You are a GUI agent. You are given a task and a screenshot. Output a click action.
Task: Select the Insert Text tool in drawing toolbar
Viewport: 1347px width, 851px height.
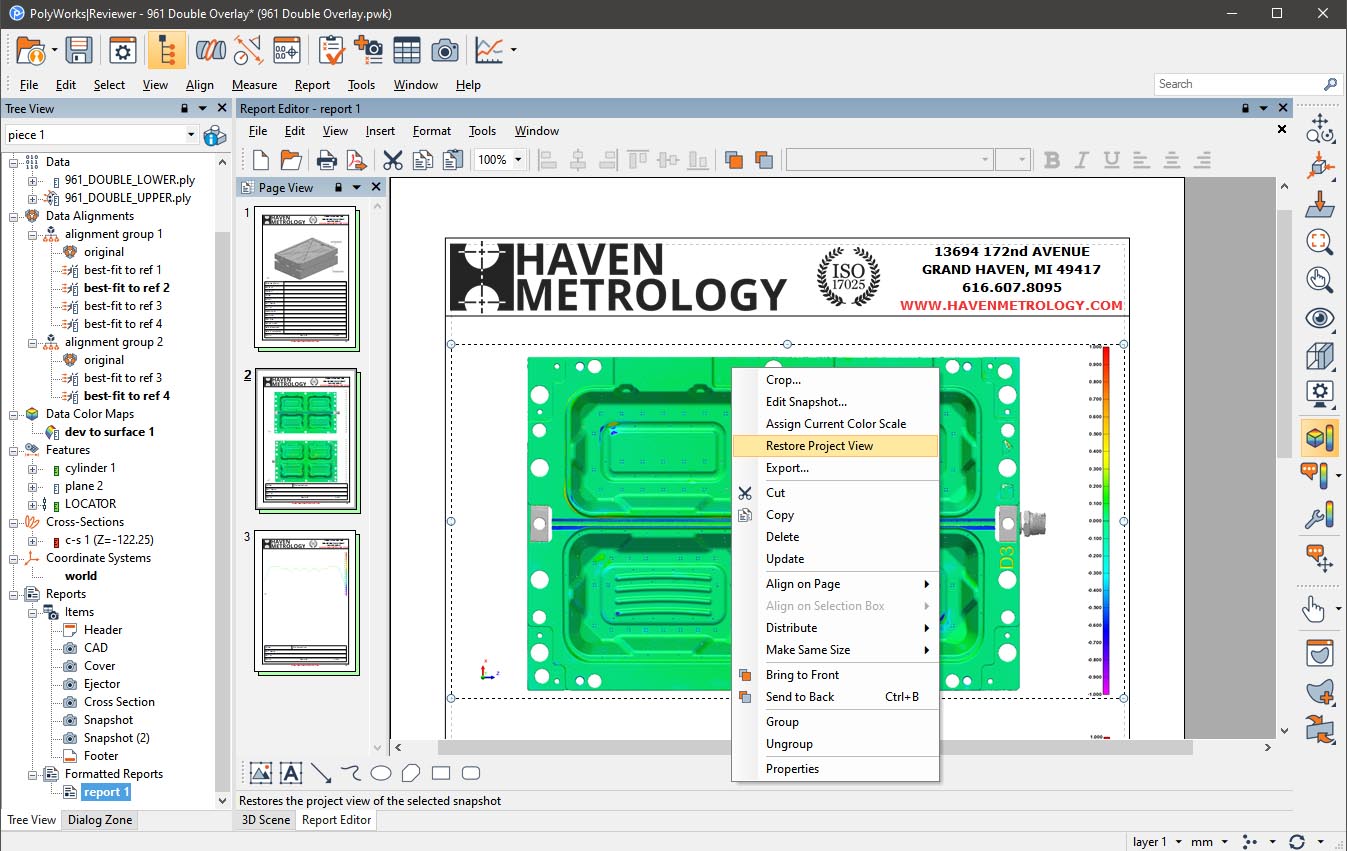[291, 773]
